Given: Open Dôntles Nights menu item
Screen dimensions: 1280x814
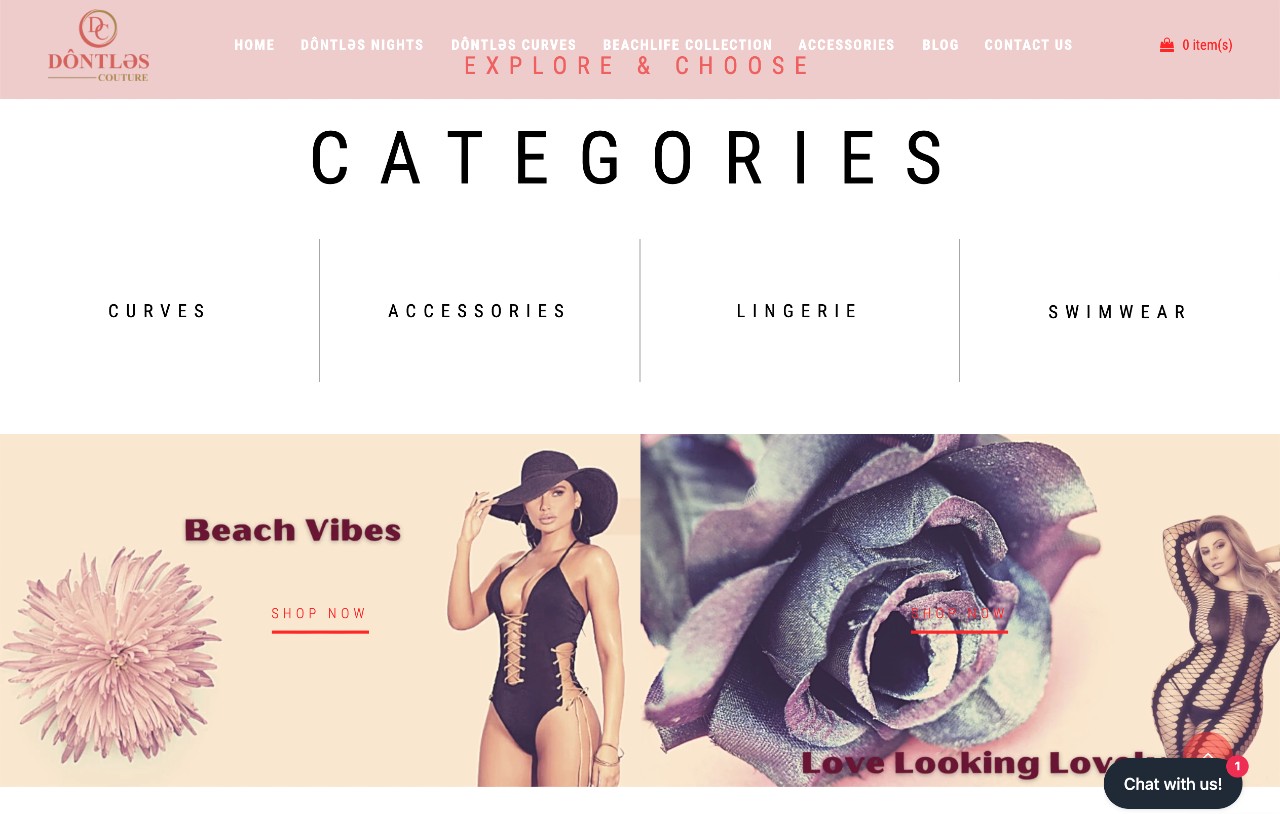Looking at the screenshot, I should pos(362,45).
